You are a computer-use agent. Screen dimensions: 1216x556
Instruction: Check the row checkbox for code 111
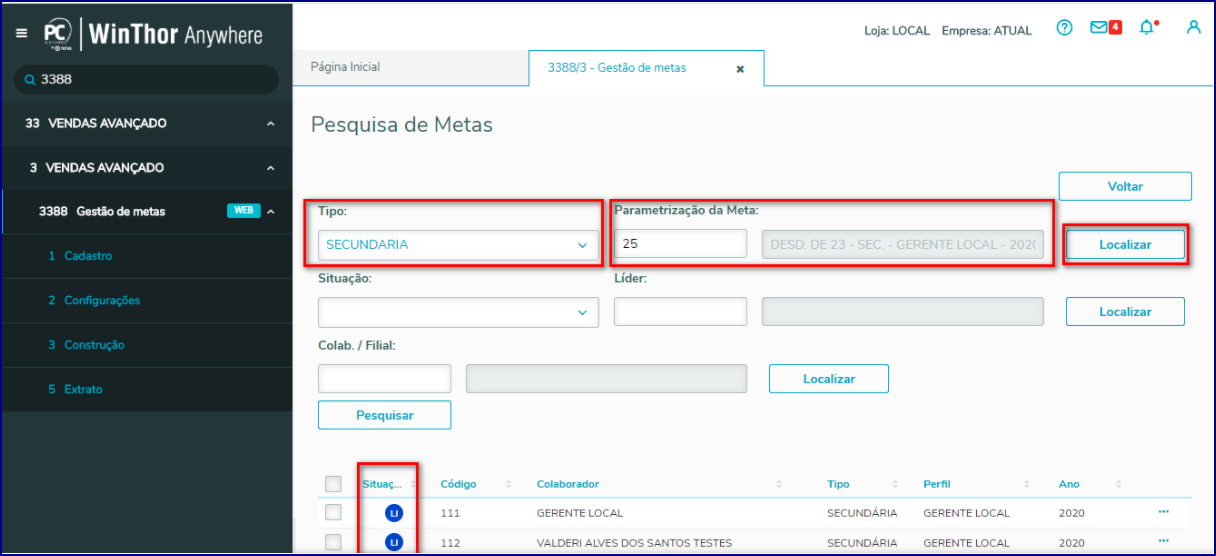[333, 513]
